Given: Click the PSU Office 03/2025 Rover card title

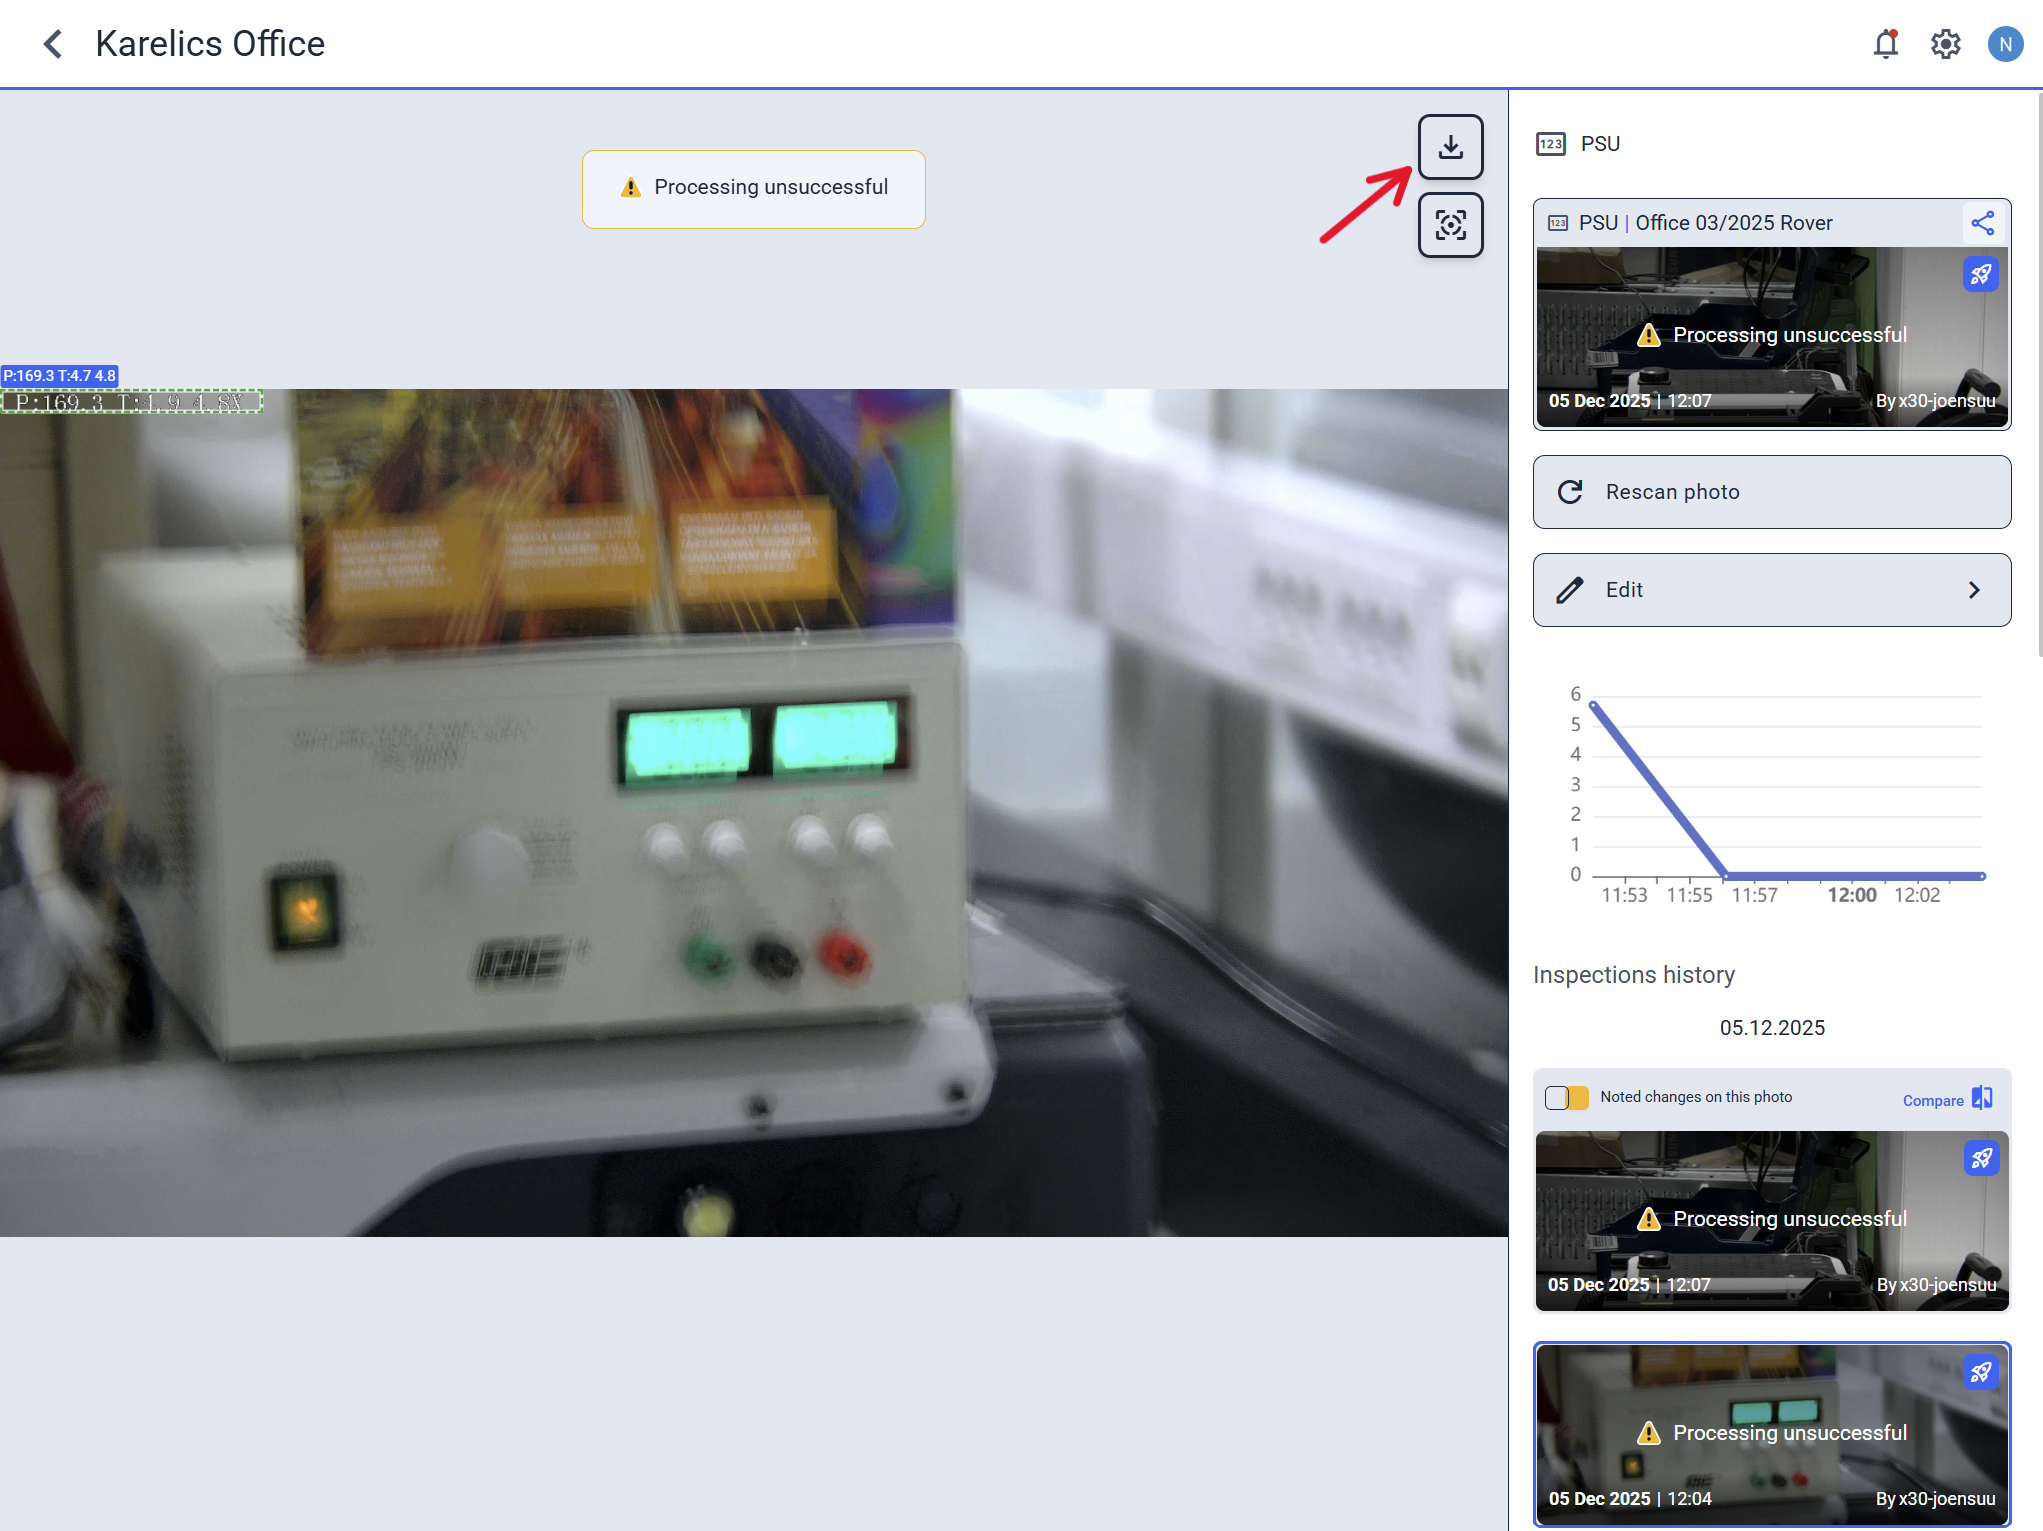Looking at the screenshot, I should pyautogui.click(x=1705, y=223).
